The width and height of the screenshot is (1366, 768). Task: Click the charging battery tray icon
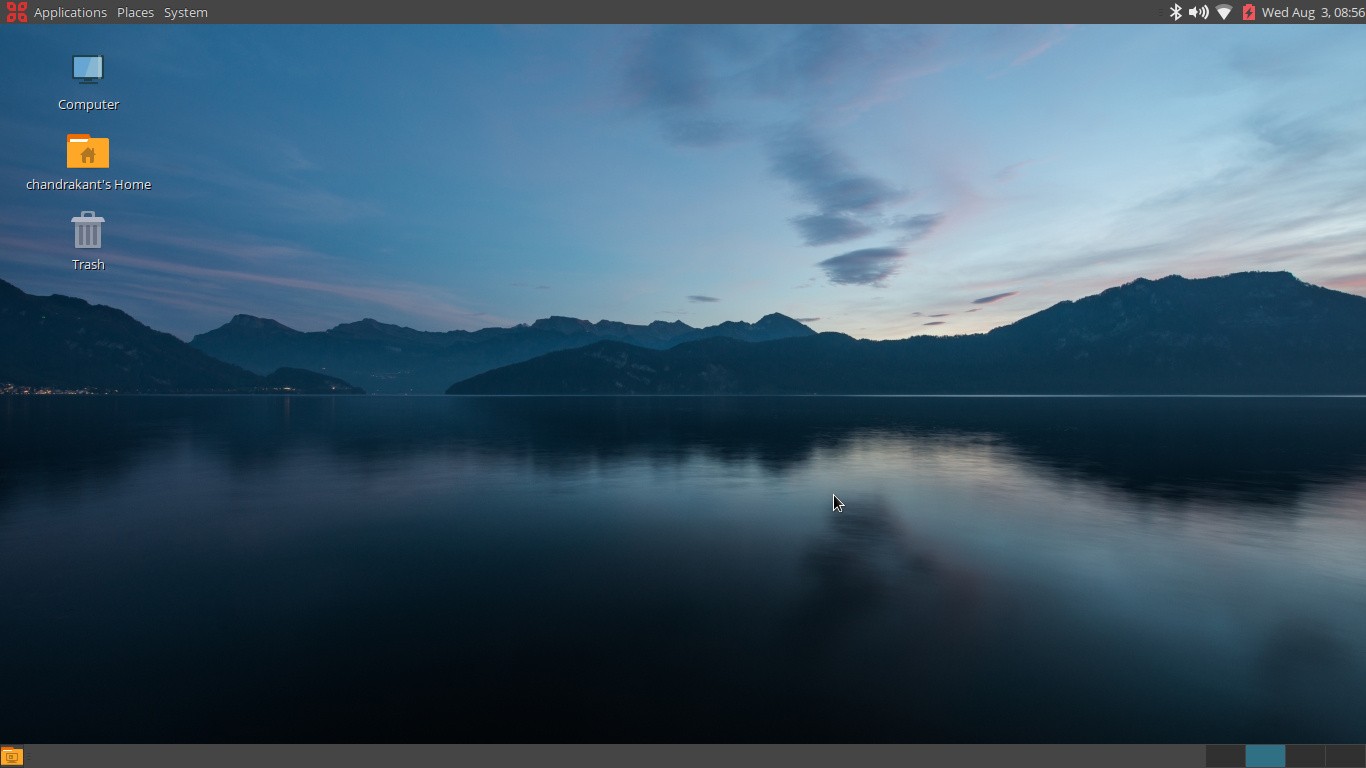pos(1248,12)
